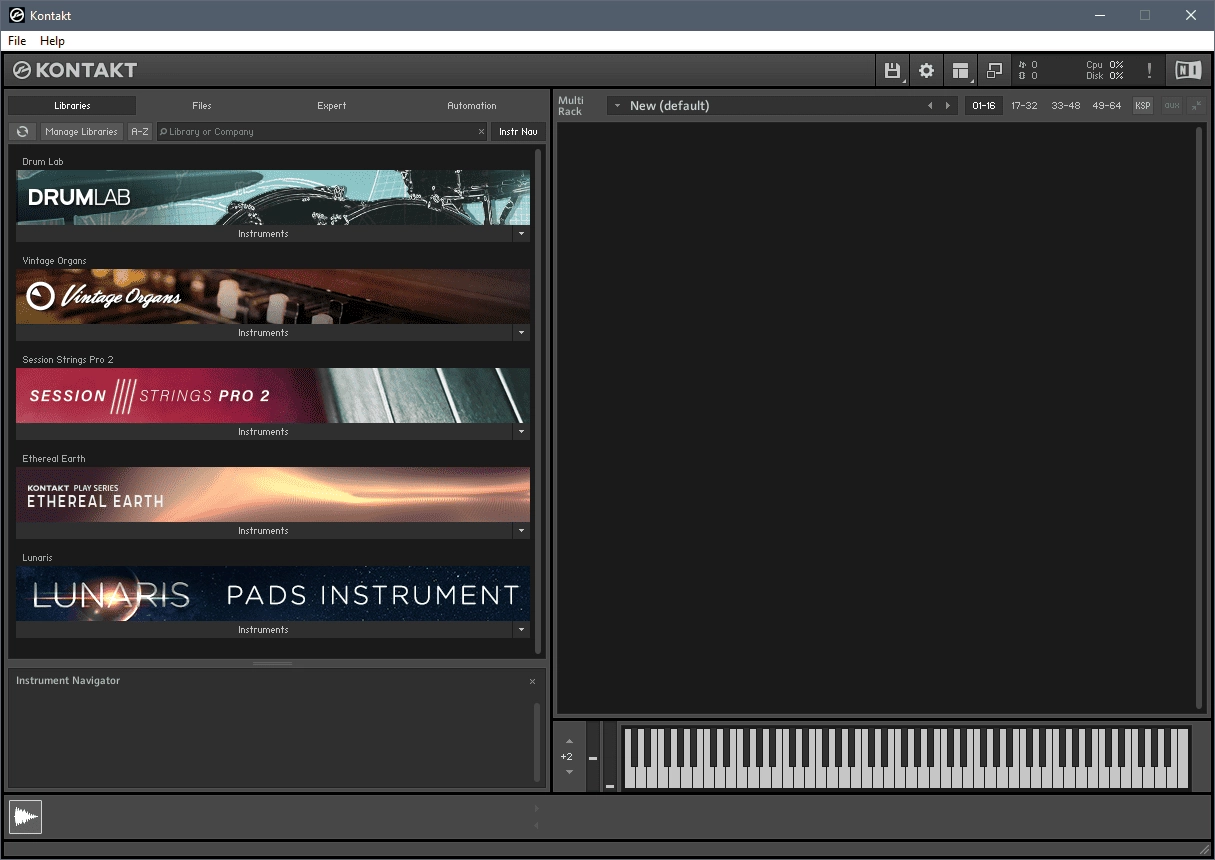Toggle the Instr Nav pane

point(518,131)
